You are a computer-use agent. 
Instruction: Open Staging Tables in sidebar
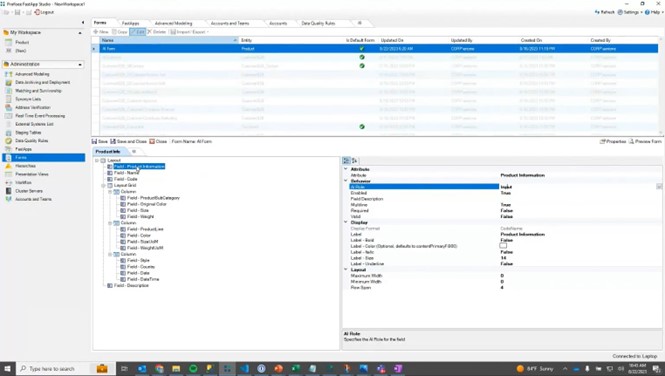coord(28,133)
